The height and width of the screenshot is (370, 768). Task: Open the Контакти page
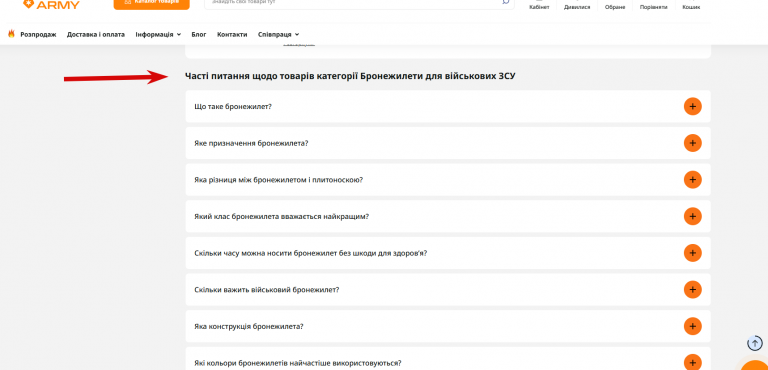232,34
